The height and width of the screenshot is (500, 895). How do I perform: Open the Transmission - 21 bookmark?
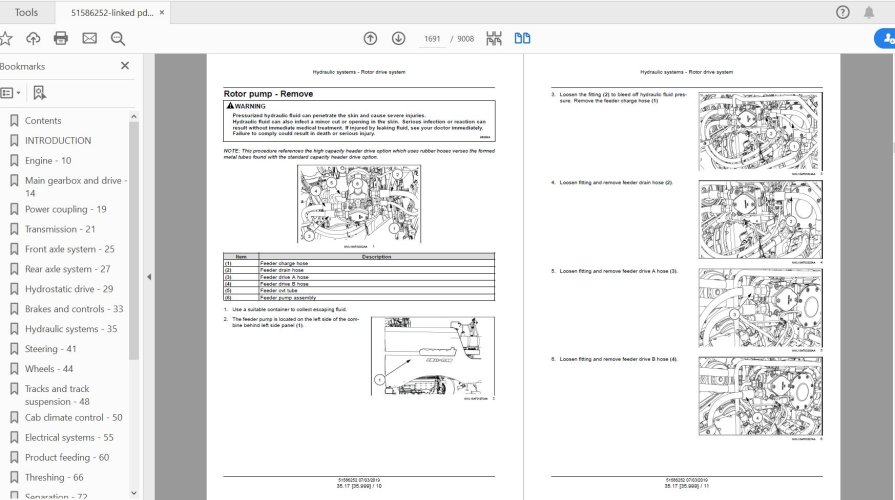60,229
